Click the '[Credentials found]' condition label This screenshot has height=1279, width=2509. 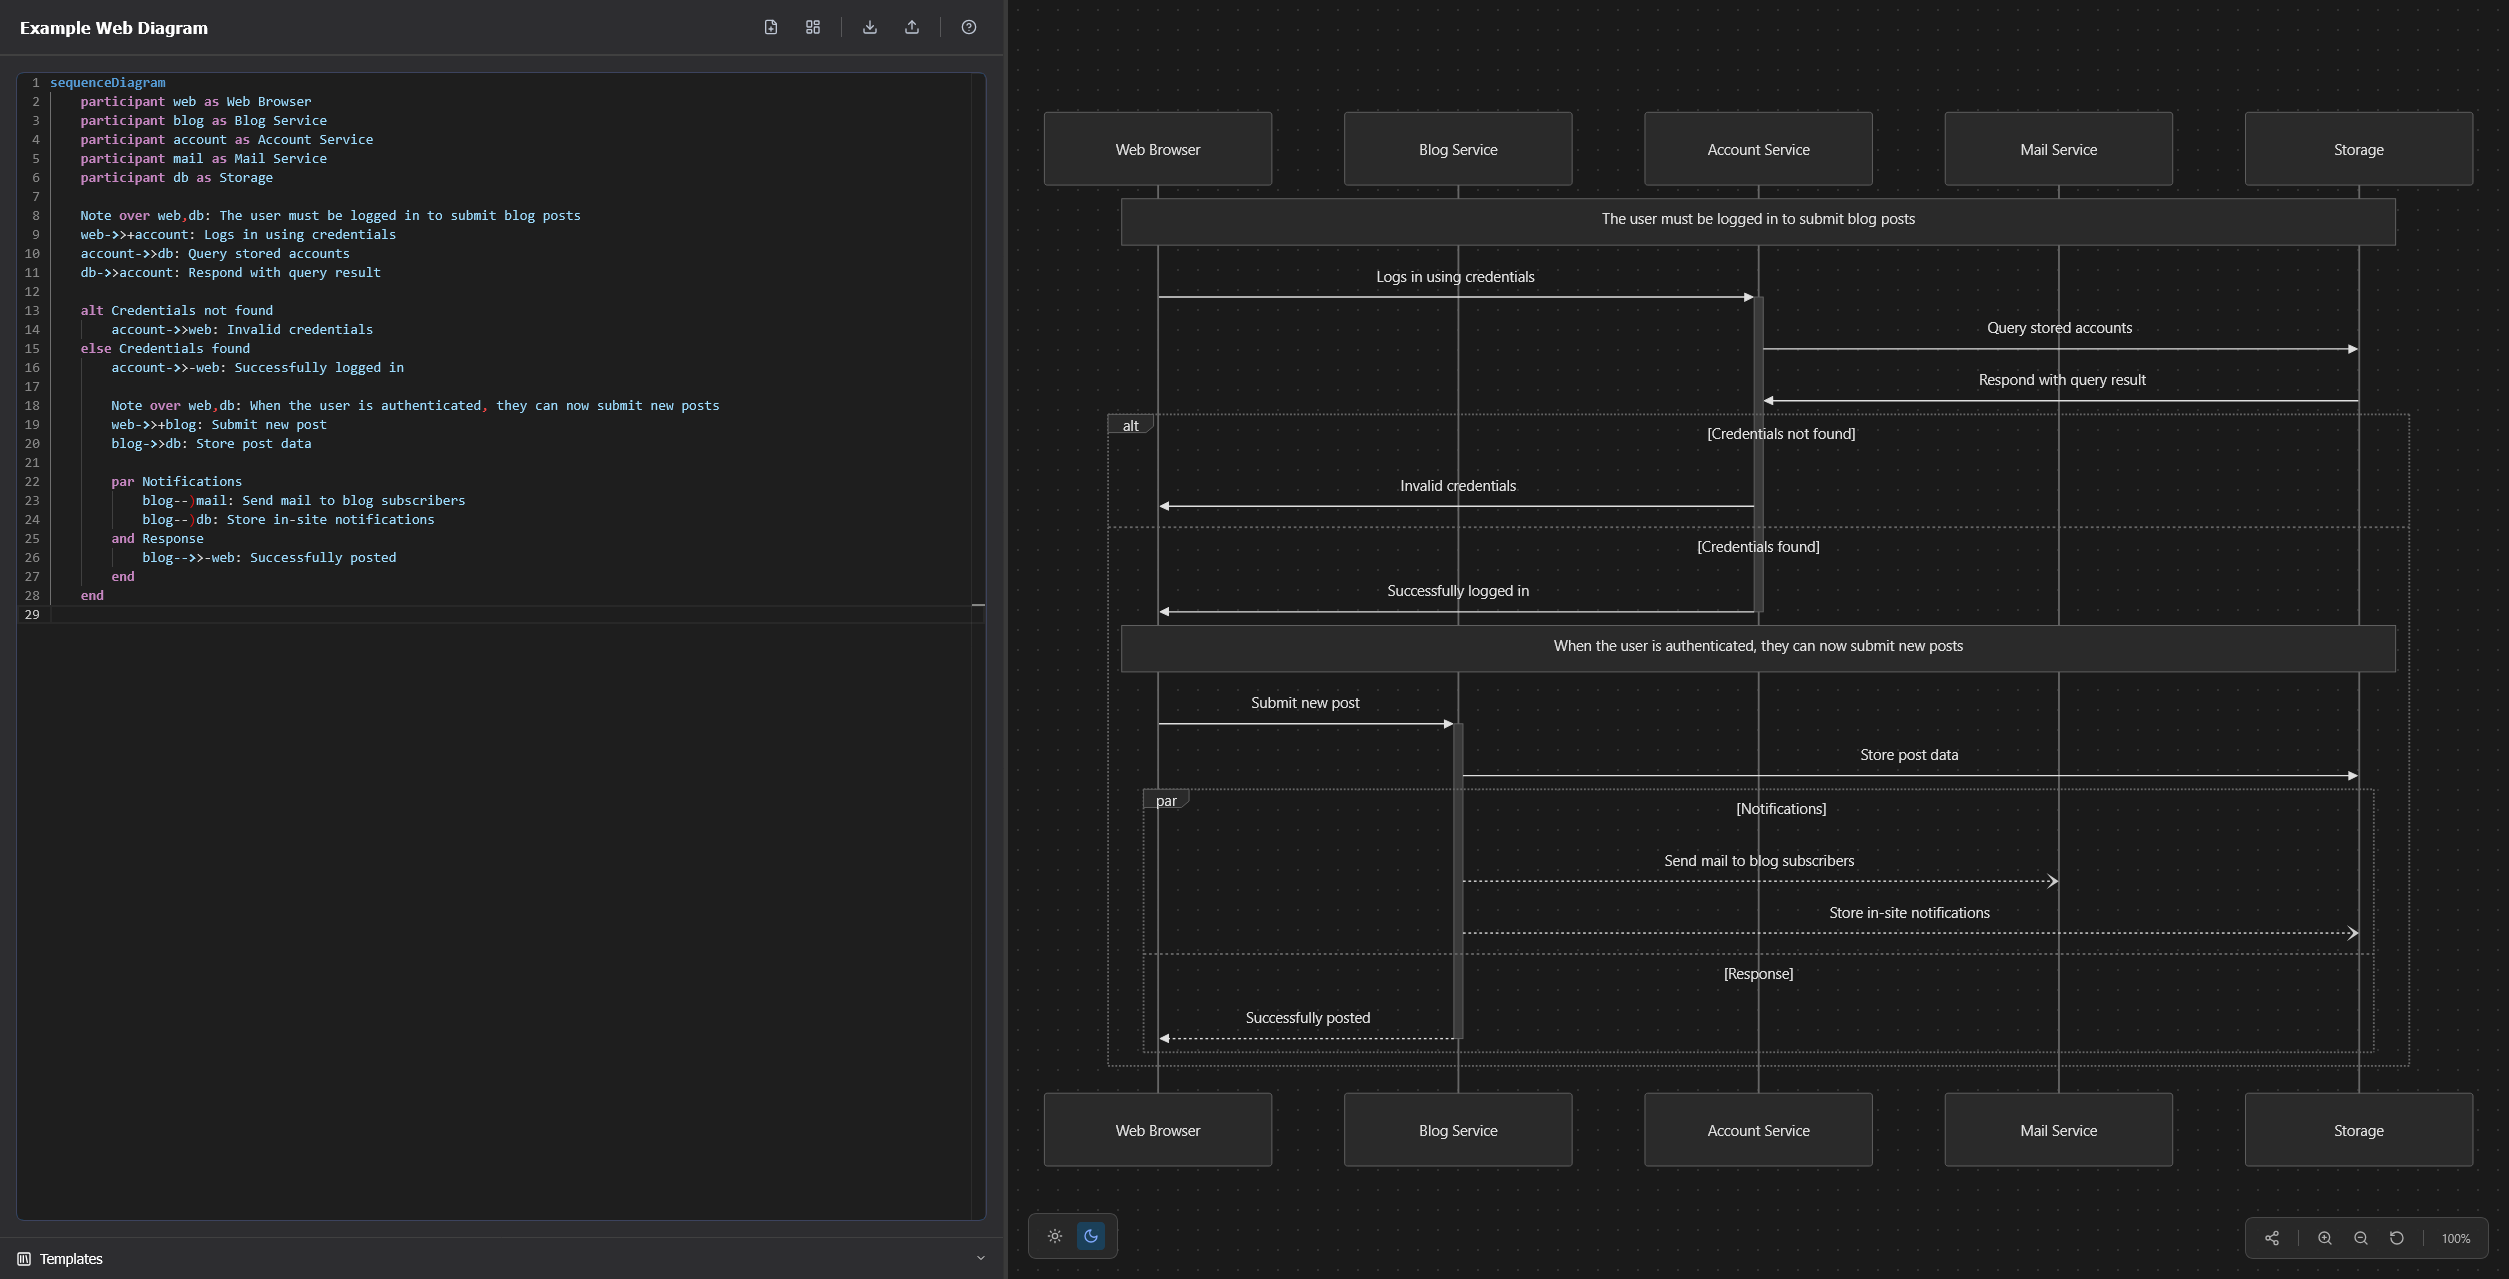(1758, 547)
